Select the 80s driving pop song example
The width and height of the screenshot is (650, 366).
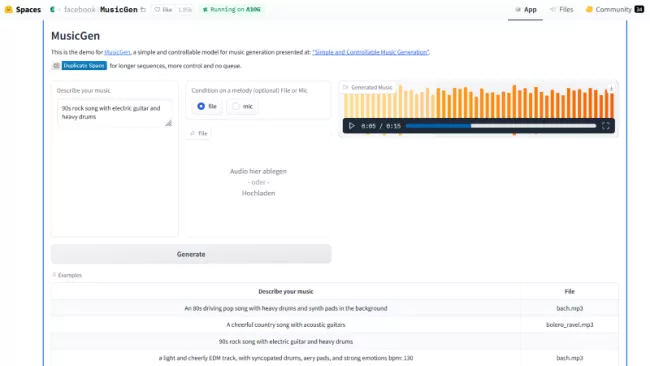pyautogui.click(x=286, y=308)
